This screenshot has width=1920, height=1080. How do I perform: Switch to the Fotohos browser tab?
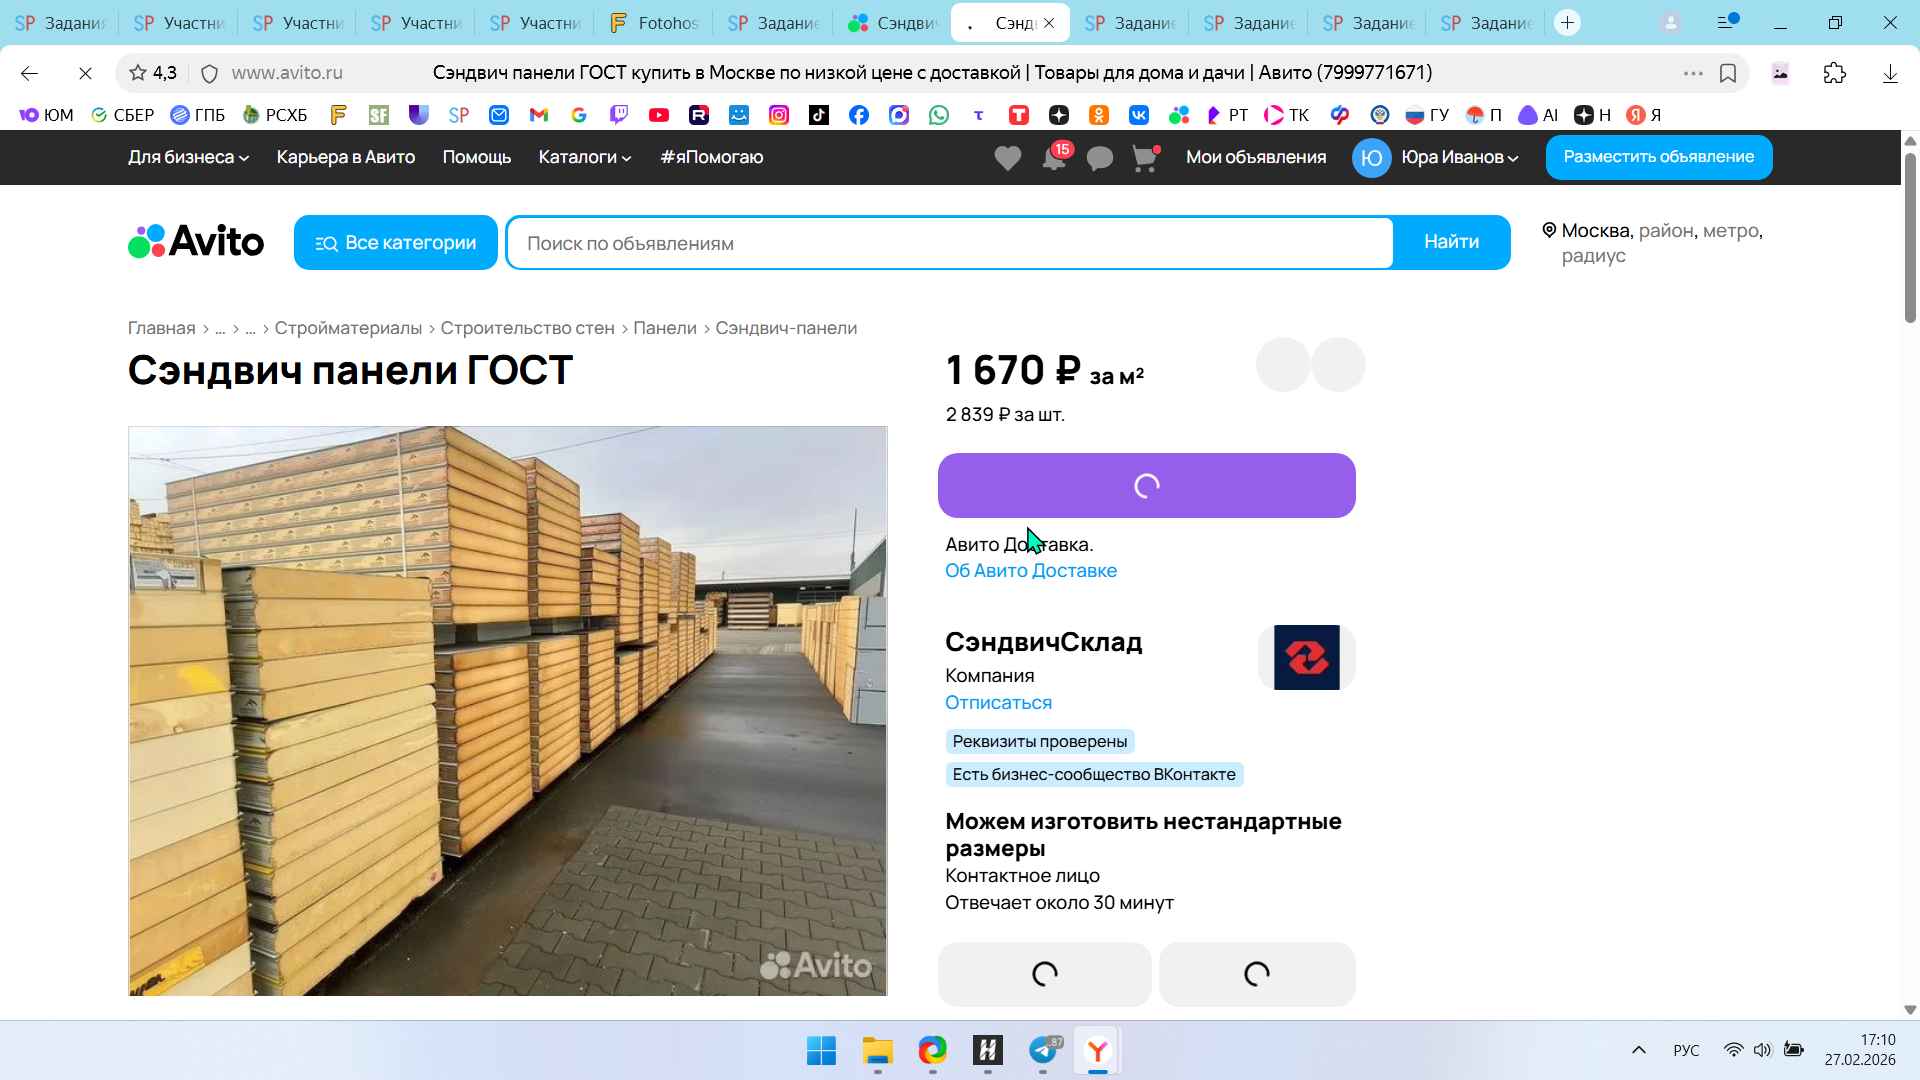[654, 22]
